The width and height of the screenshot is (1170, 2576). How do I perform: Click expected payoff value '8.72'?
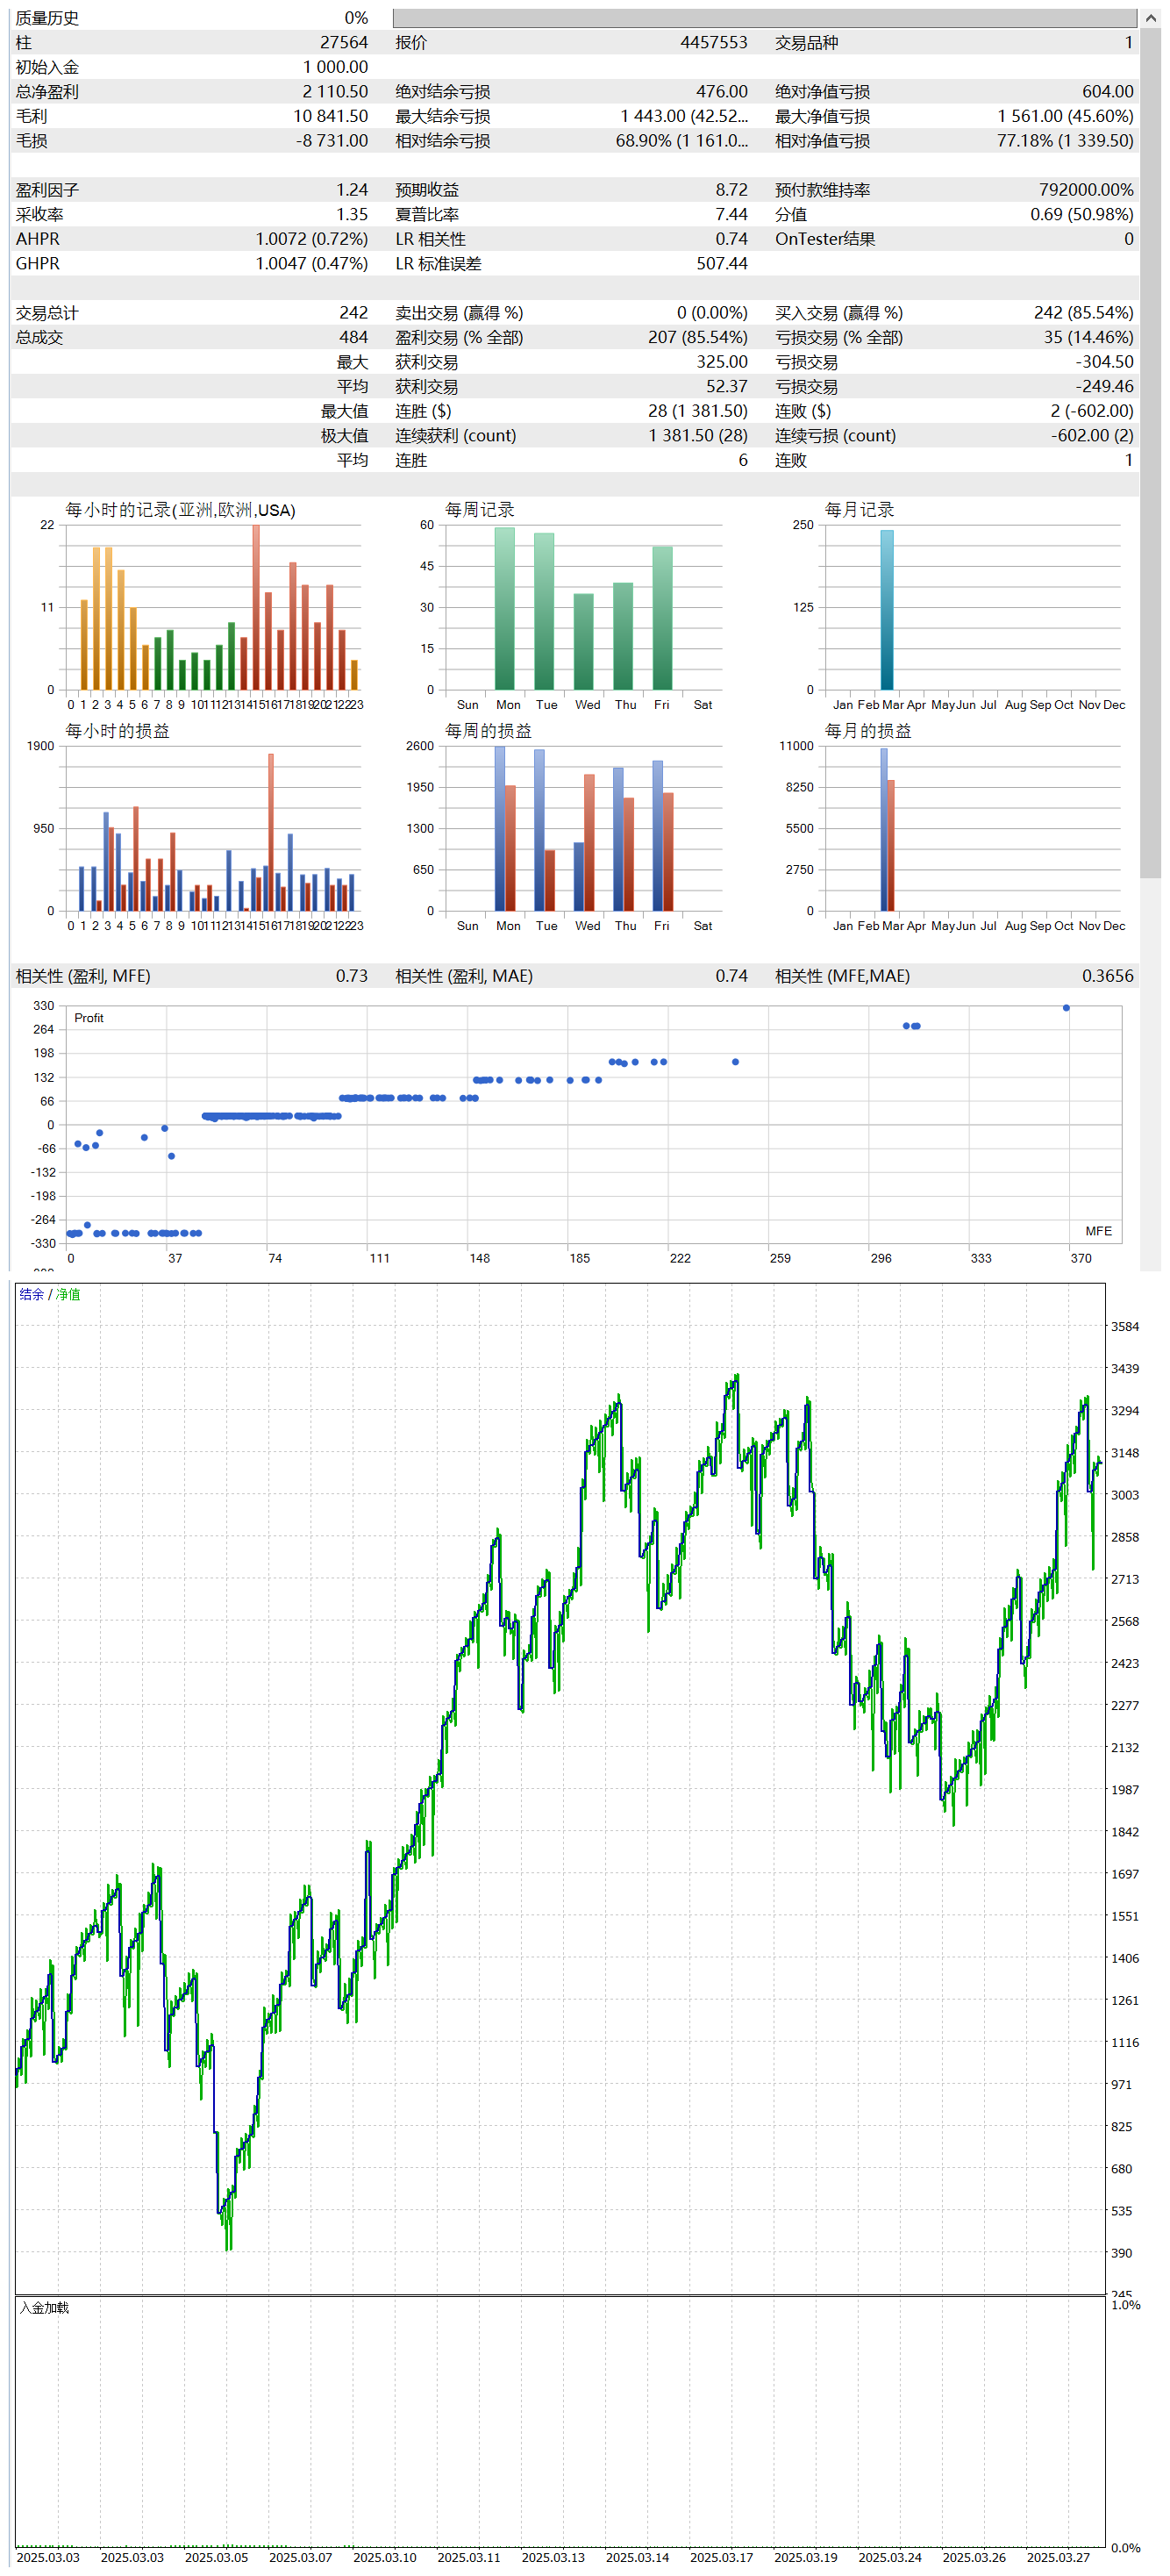coord(731,189)
